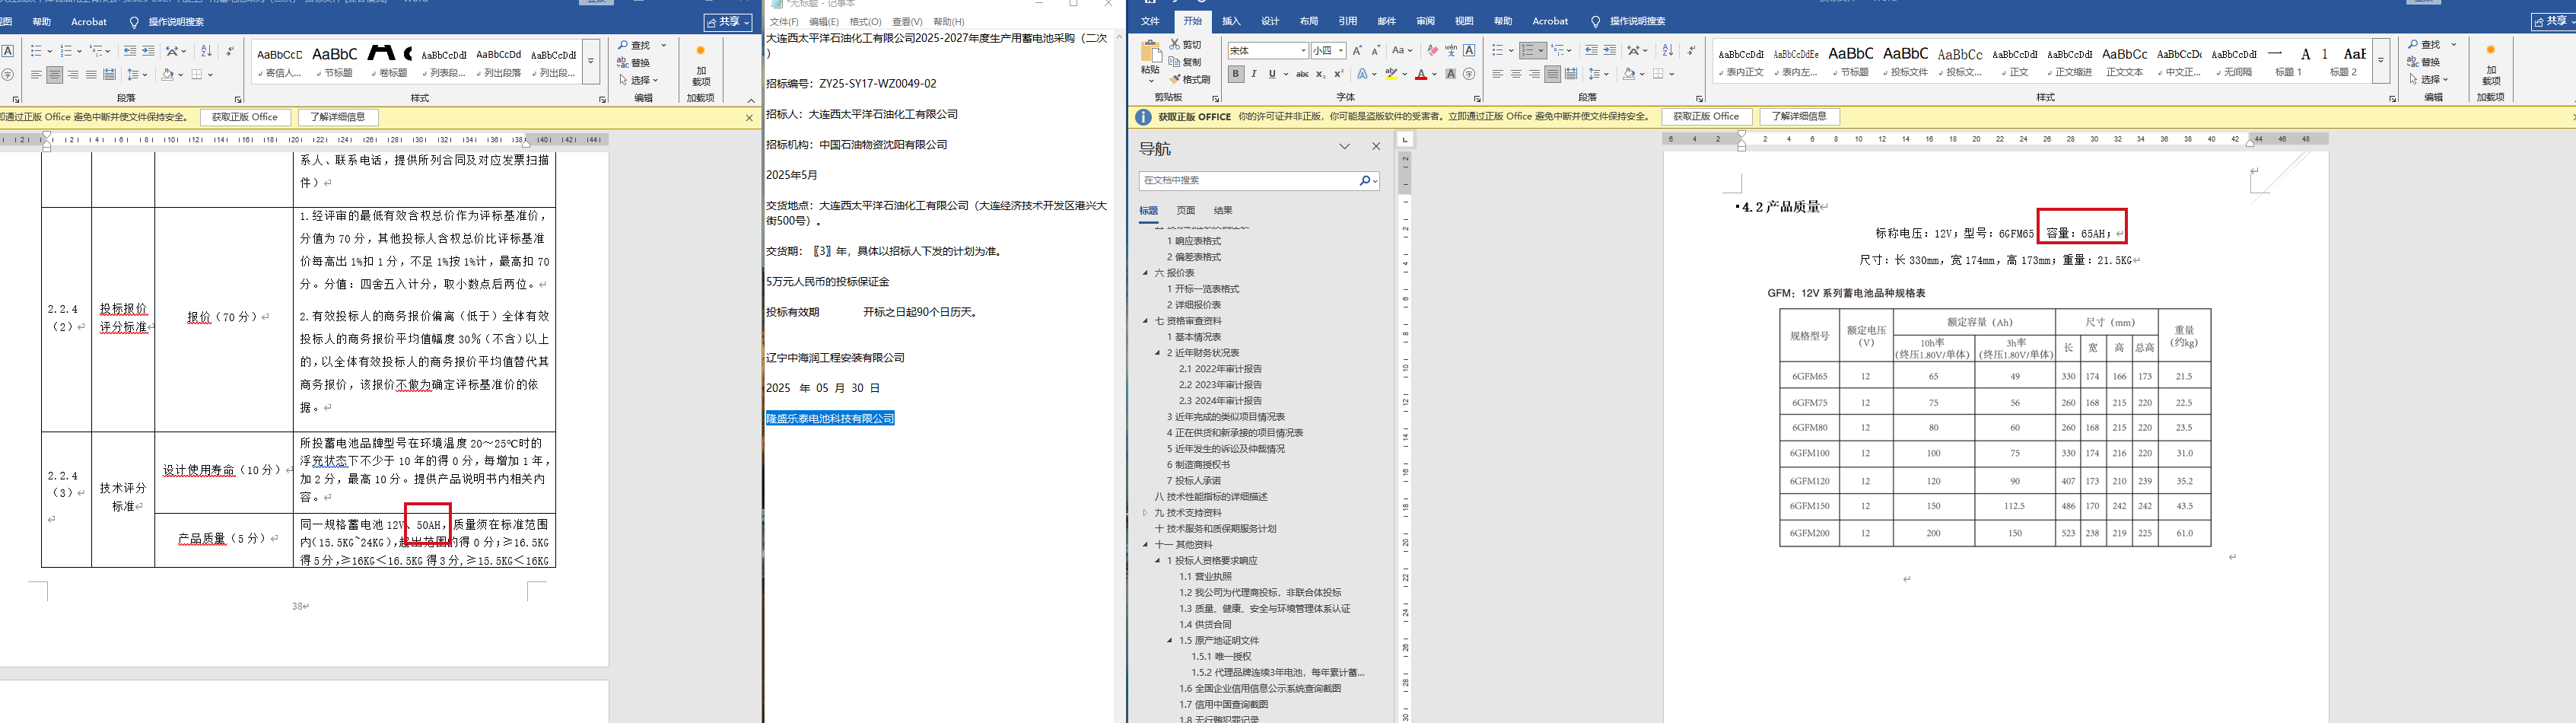Apply red font color in right Word
Viewport: 2576px width, 723px height.
coord(1421,74)
